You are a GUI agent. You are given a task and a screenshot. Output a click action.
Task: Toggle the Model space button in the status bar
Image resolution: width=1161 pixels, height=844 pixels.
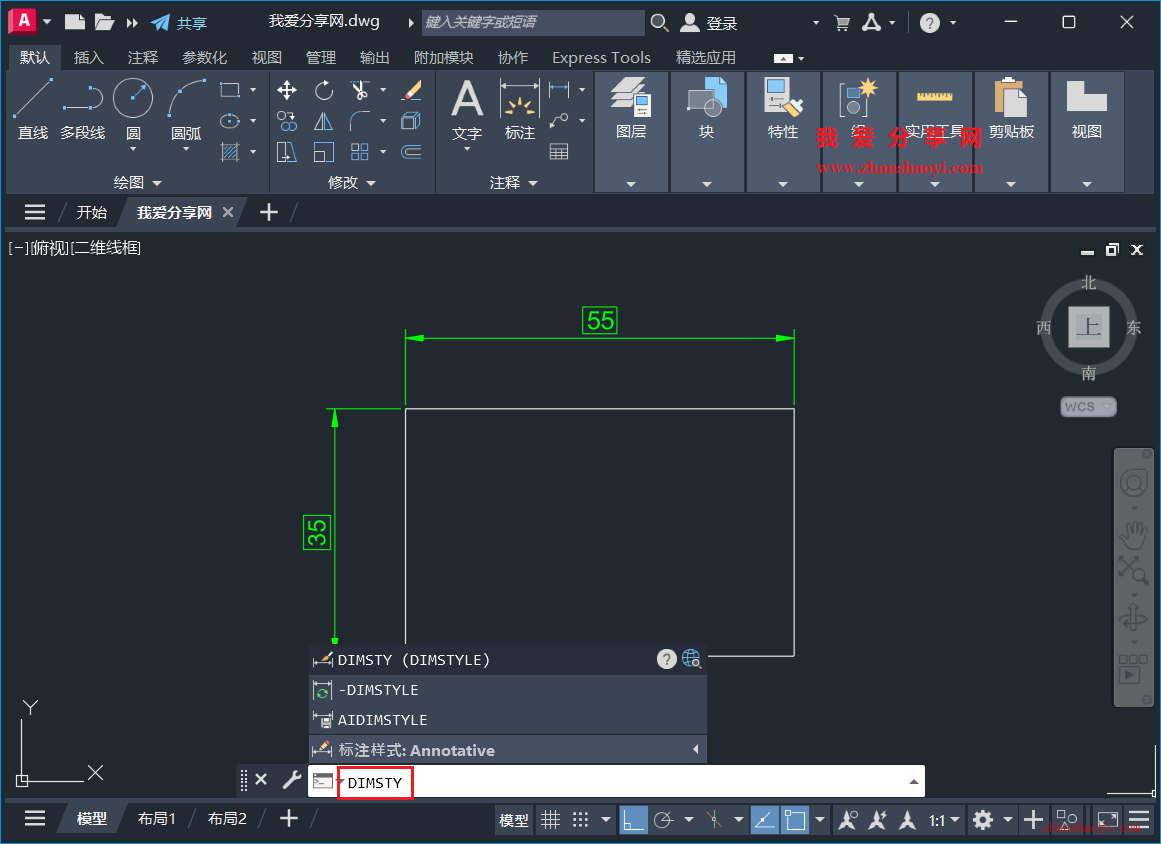pos(513,820)
